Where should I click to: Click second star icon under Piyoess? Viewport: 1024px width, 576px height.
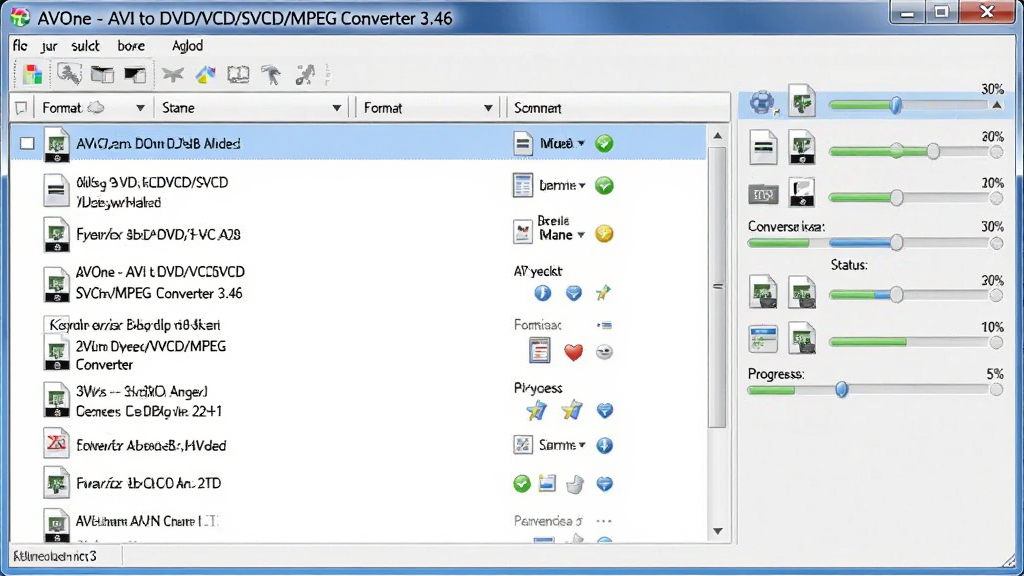571,410
